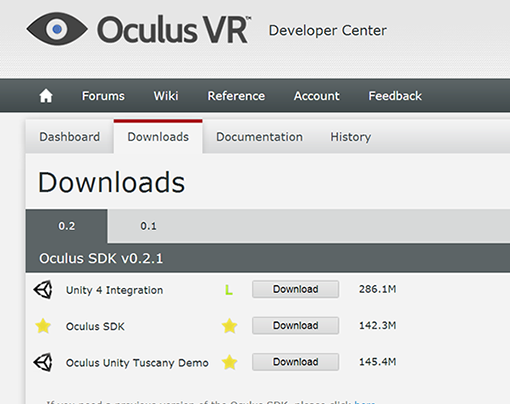The width and height of the screenshot is (510, 404).
Task: Open the Wiki menu item
Action: pyautogui.click(x=166, y=96)
